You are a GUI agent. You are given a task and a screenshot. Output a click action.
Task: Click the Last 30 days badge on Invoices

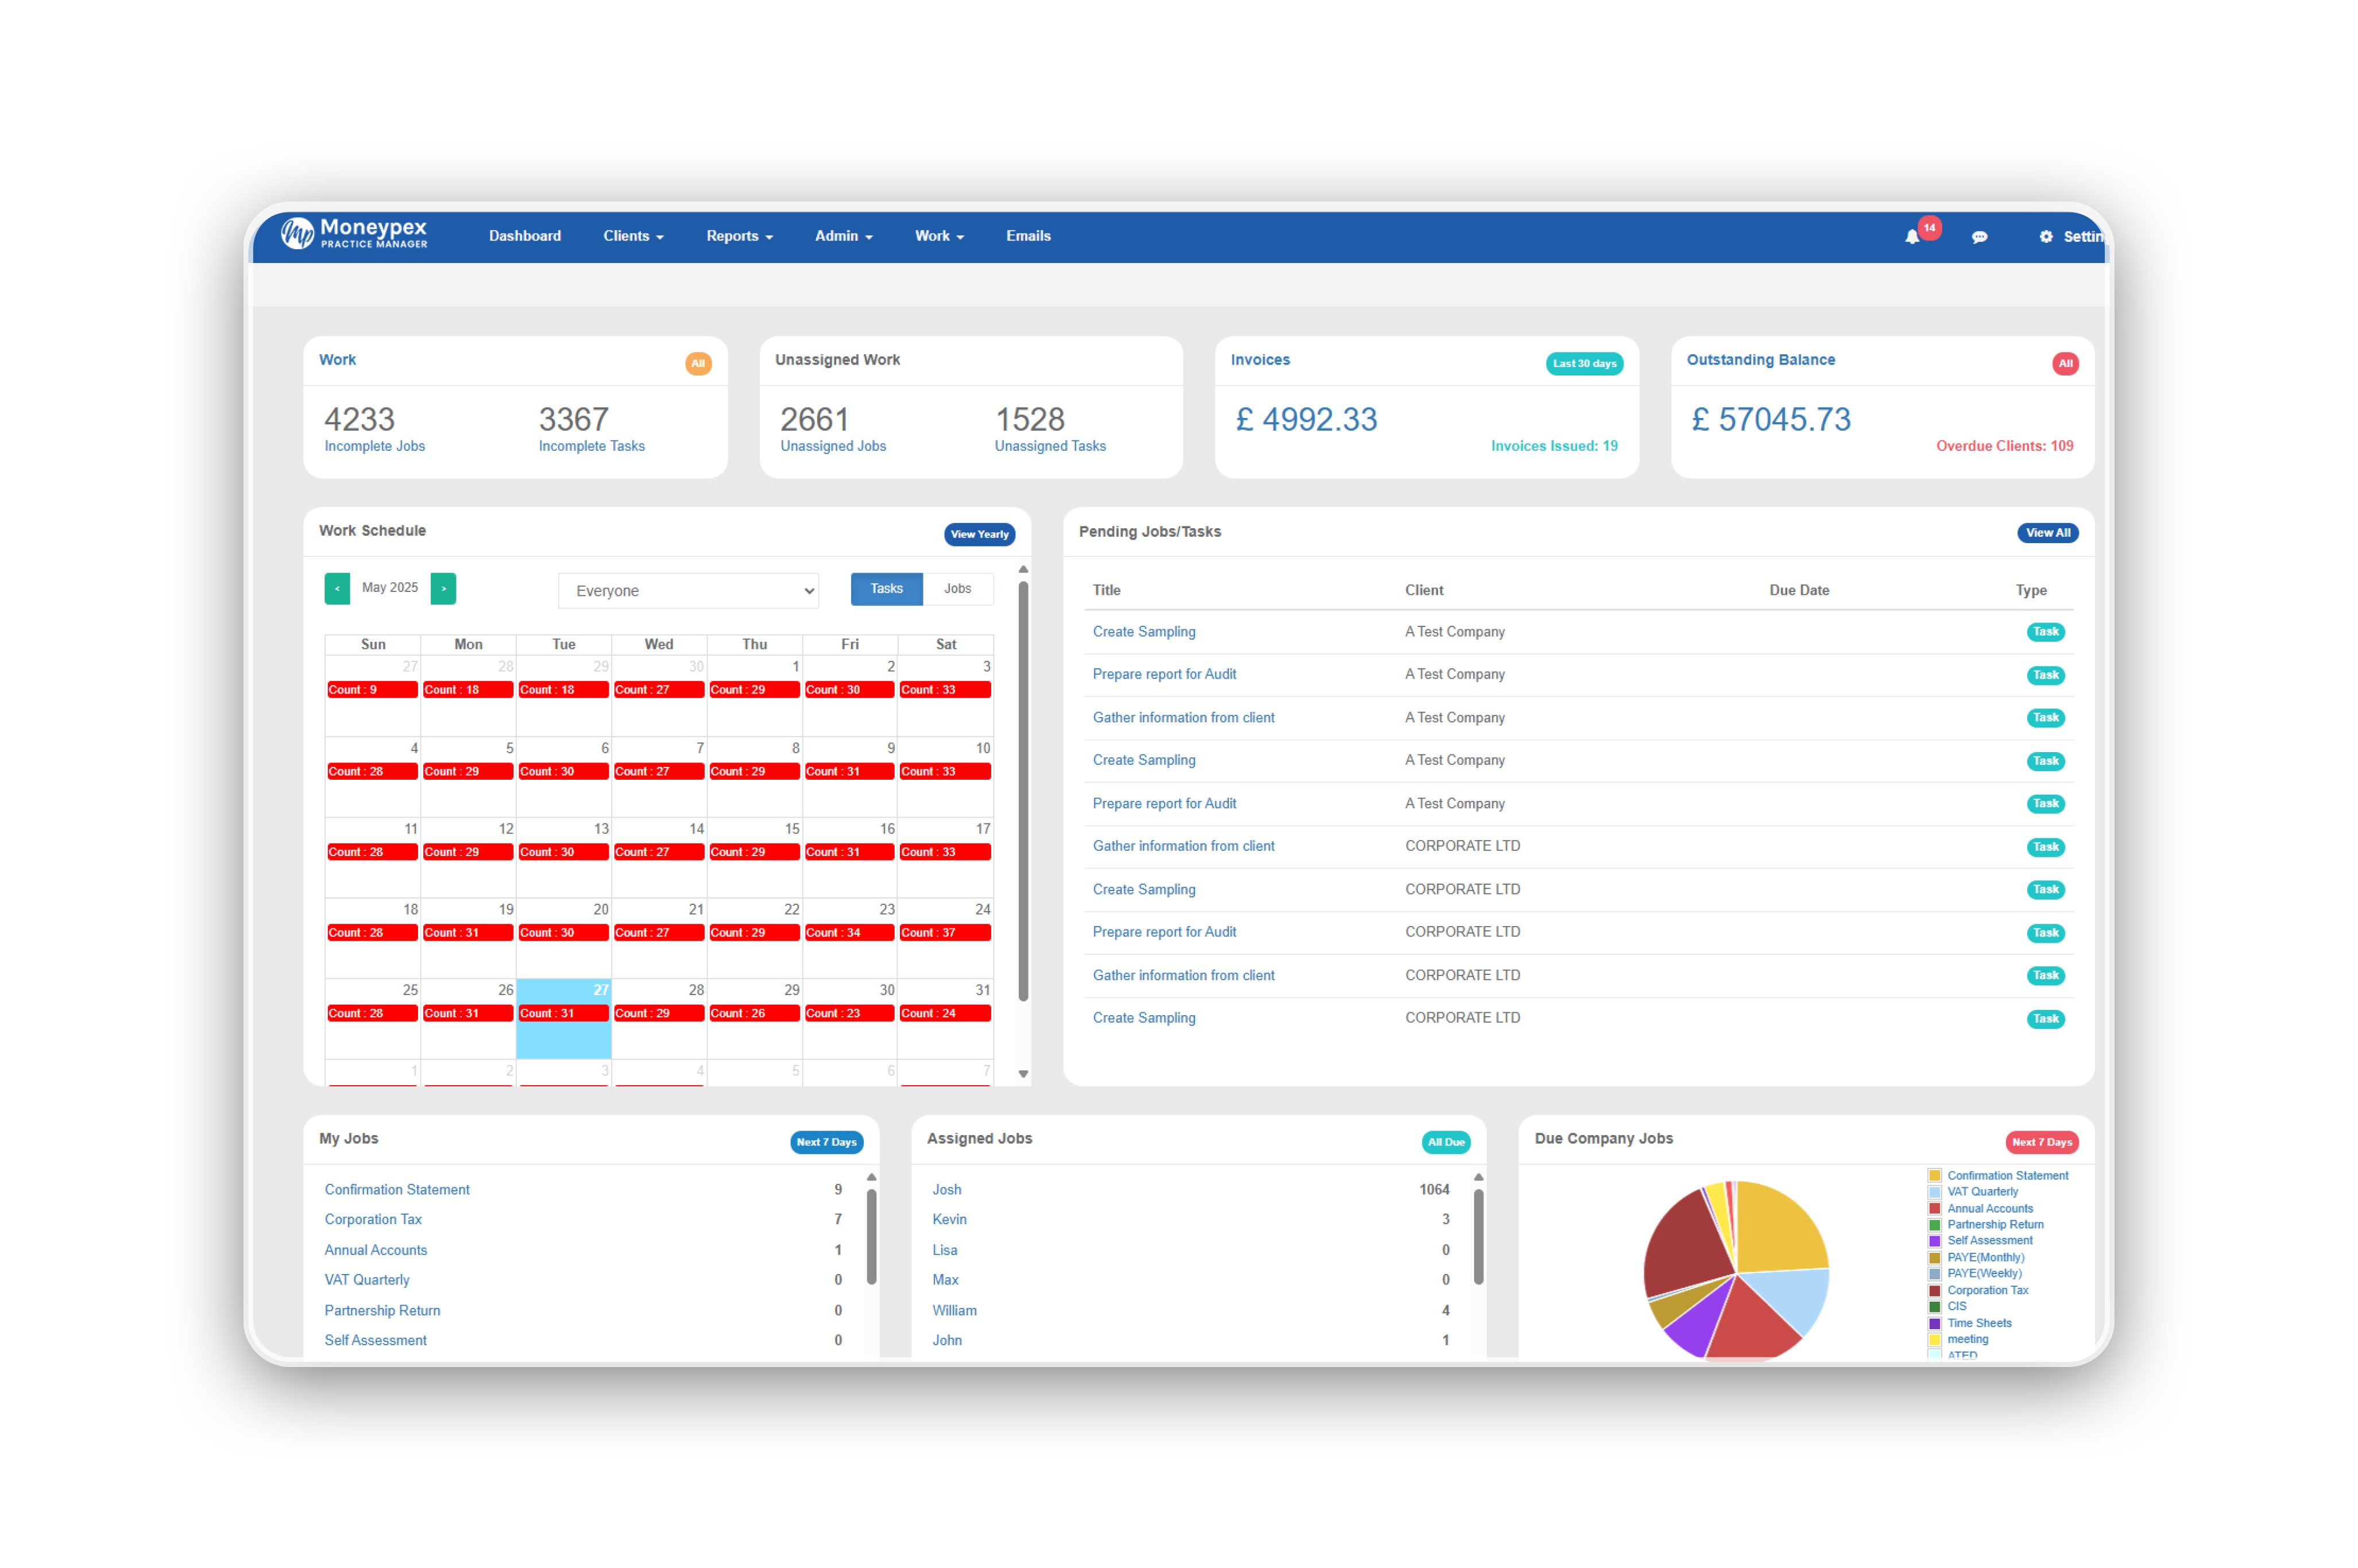coord(1585,363)
